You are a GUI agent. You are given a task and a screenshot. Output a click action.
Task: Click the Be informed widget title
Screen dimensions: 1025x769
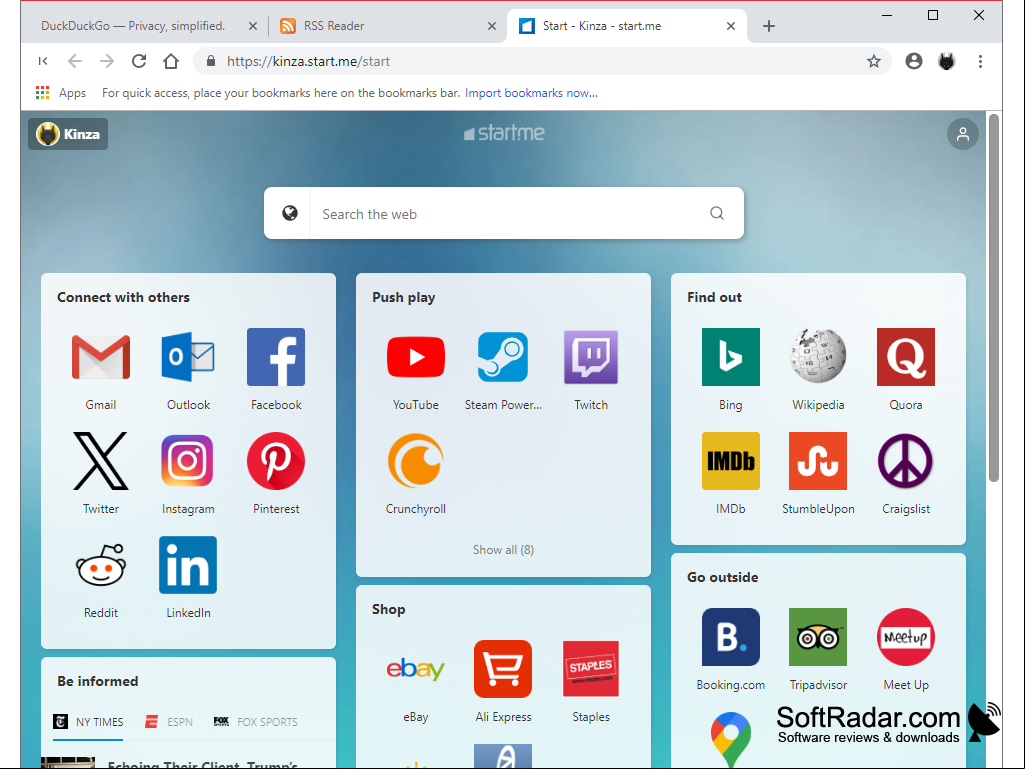click(98, 681)
